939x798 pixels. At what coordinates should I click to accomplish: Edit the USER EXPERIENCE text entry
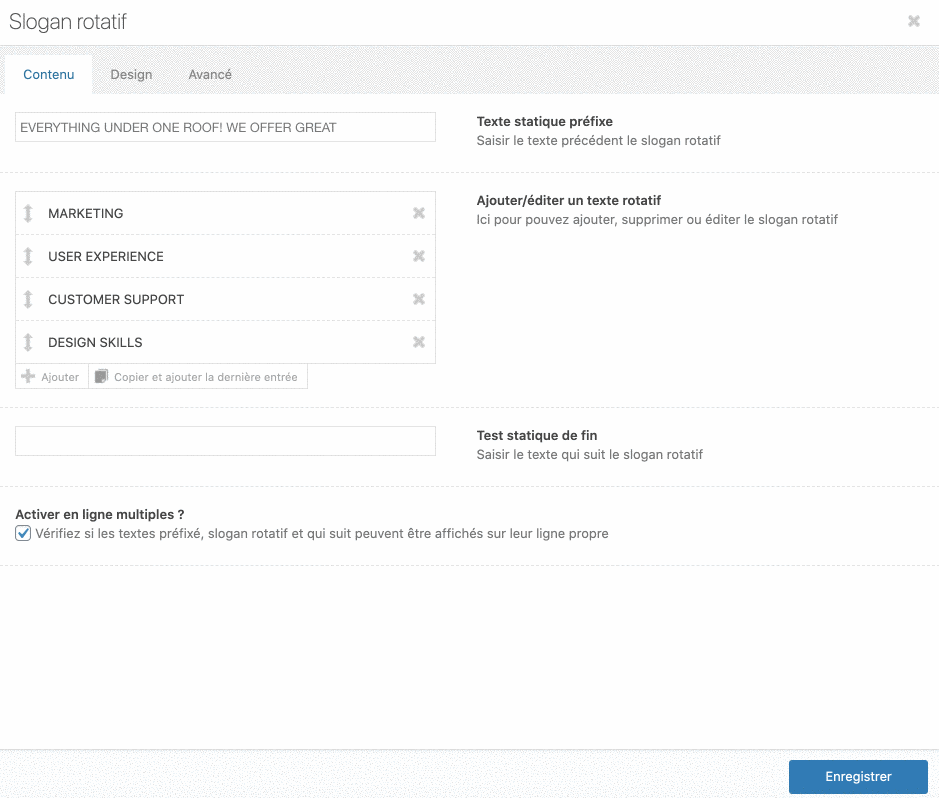click(x=220, y=256)
